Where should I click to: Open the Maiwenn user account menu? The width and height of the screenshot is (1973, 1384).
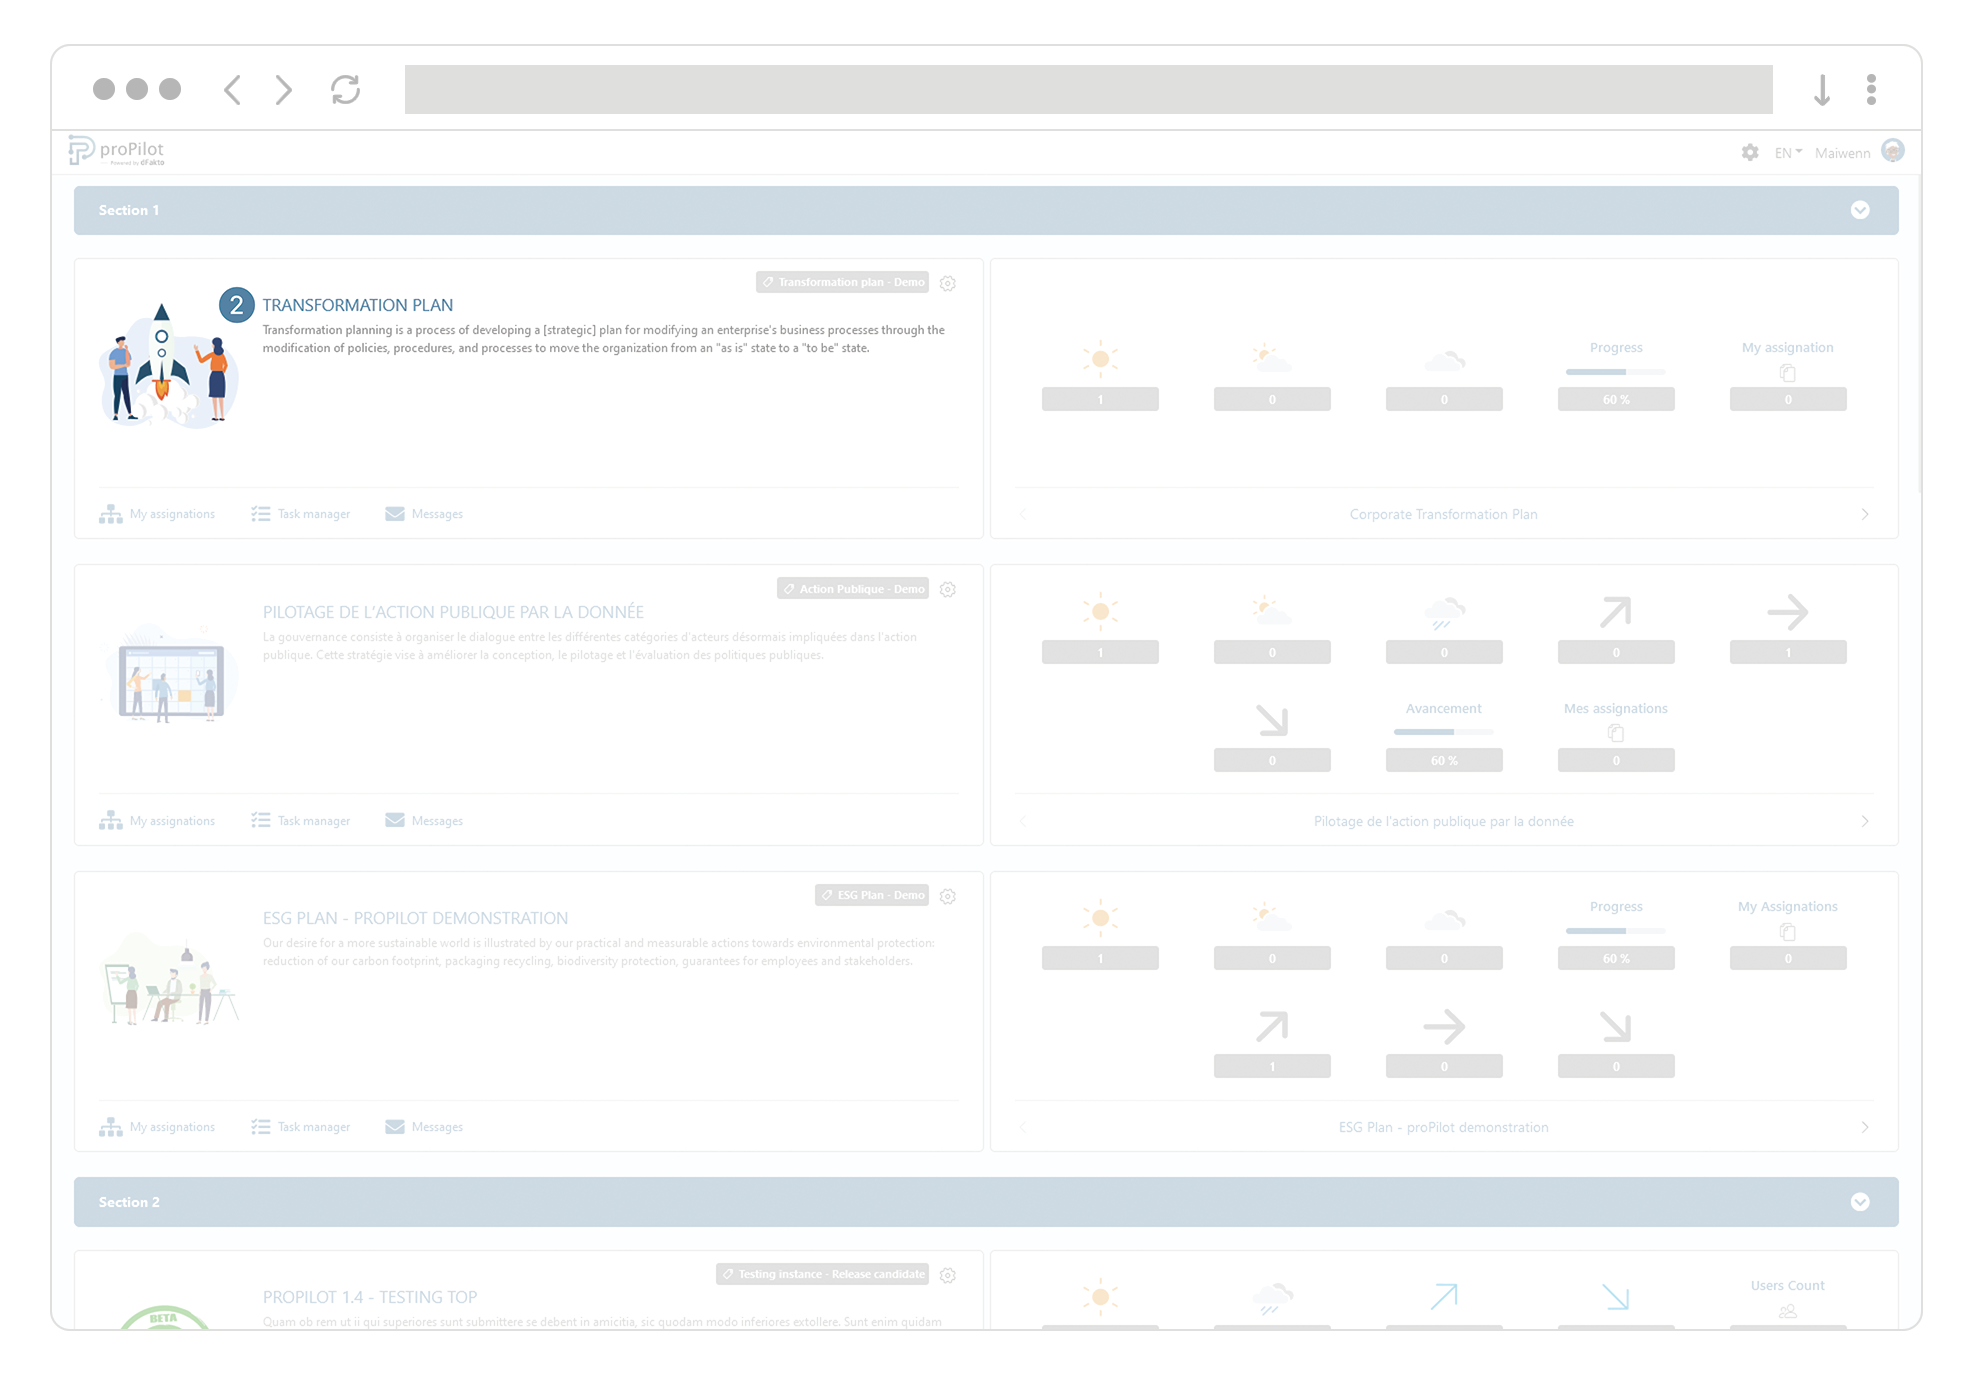coord(1844,152)
